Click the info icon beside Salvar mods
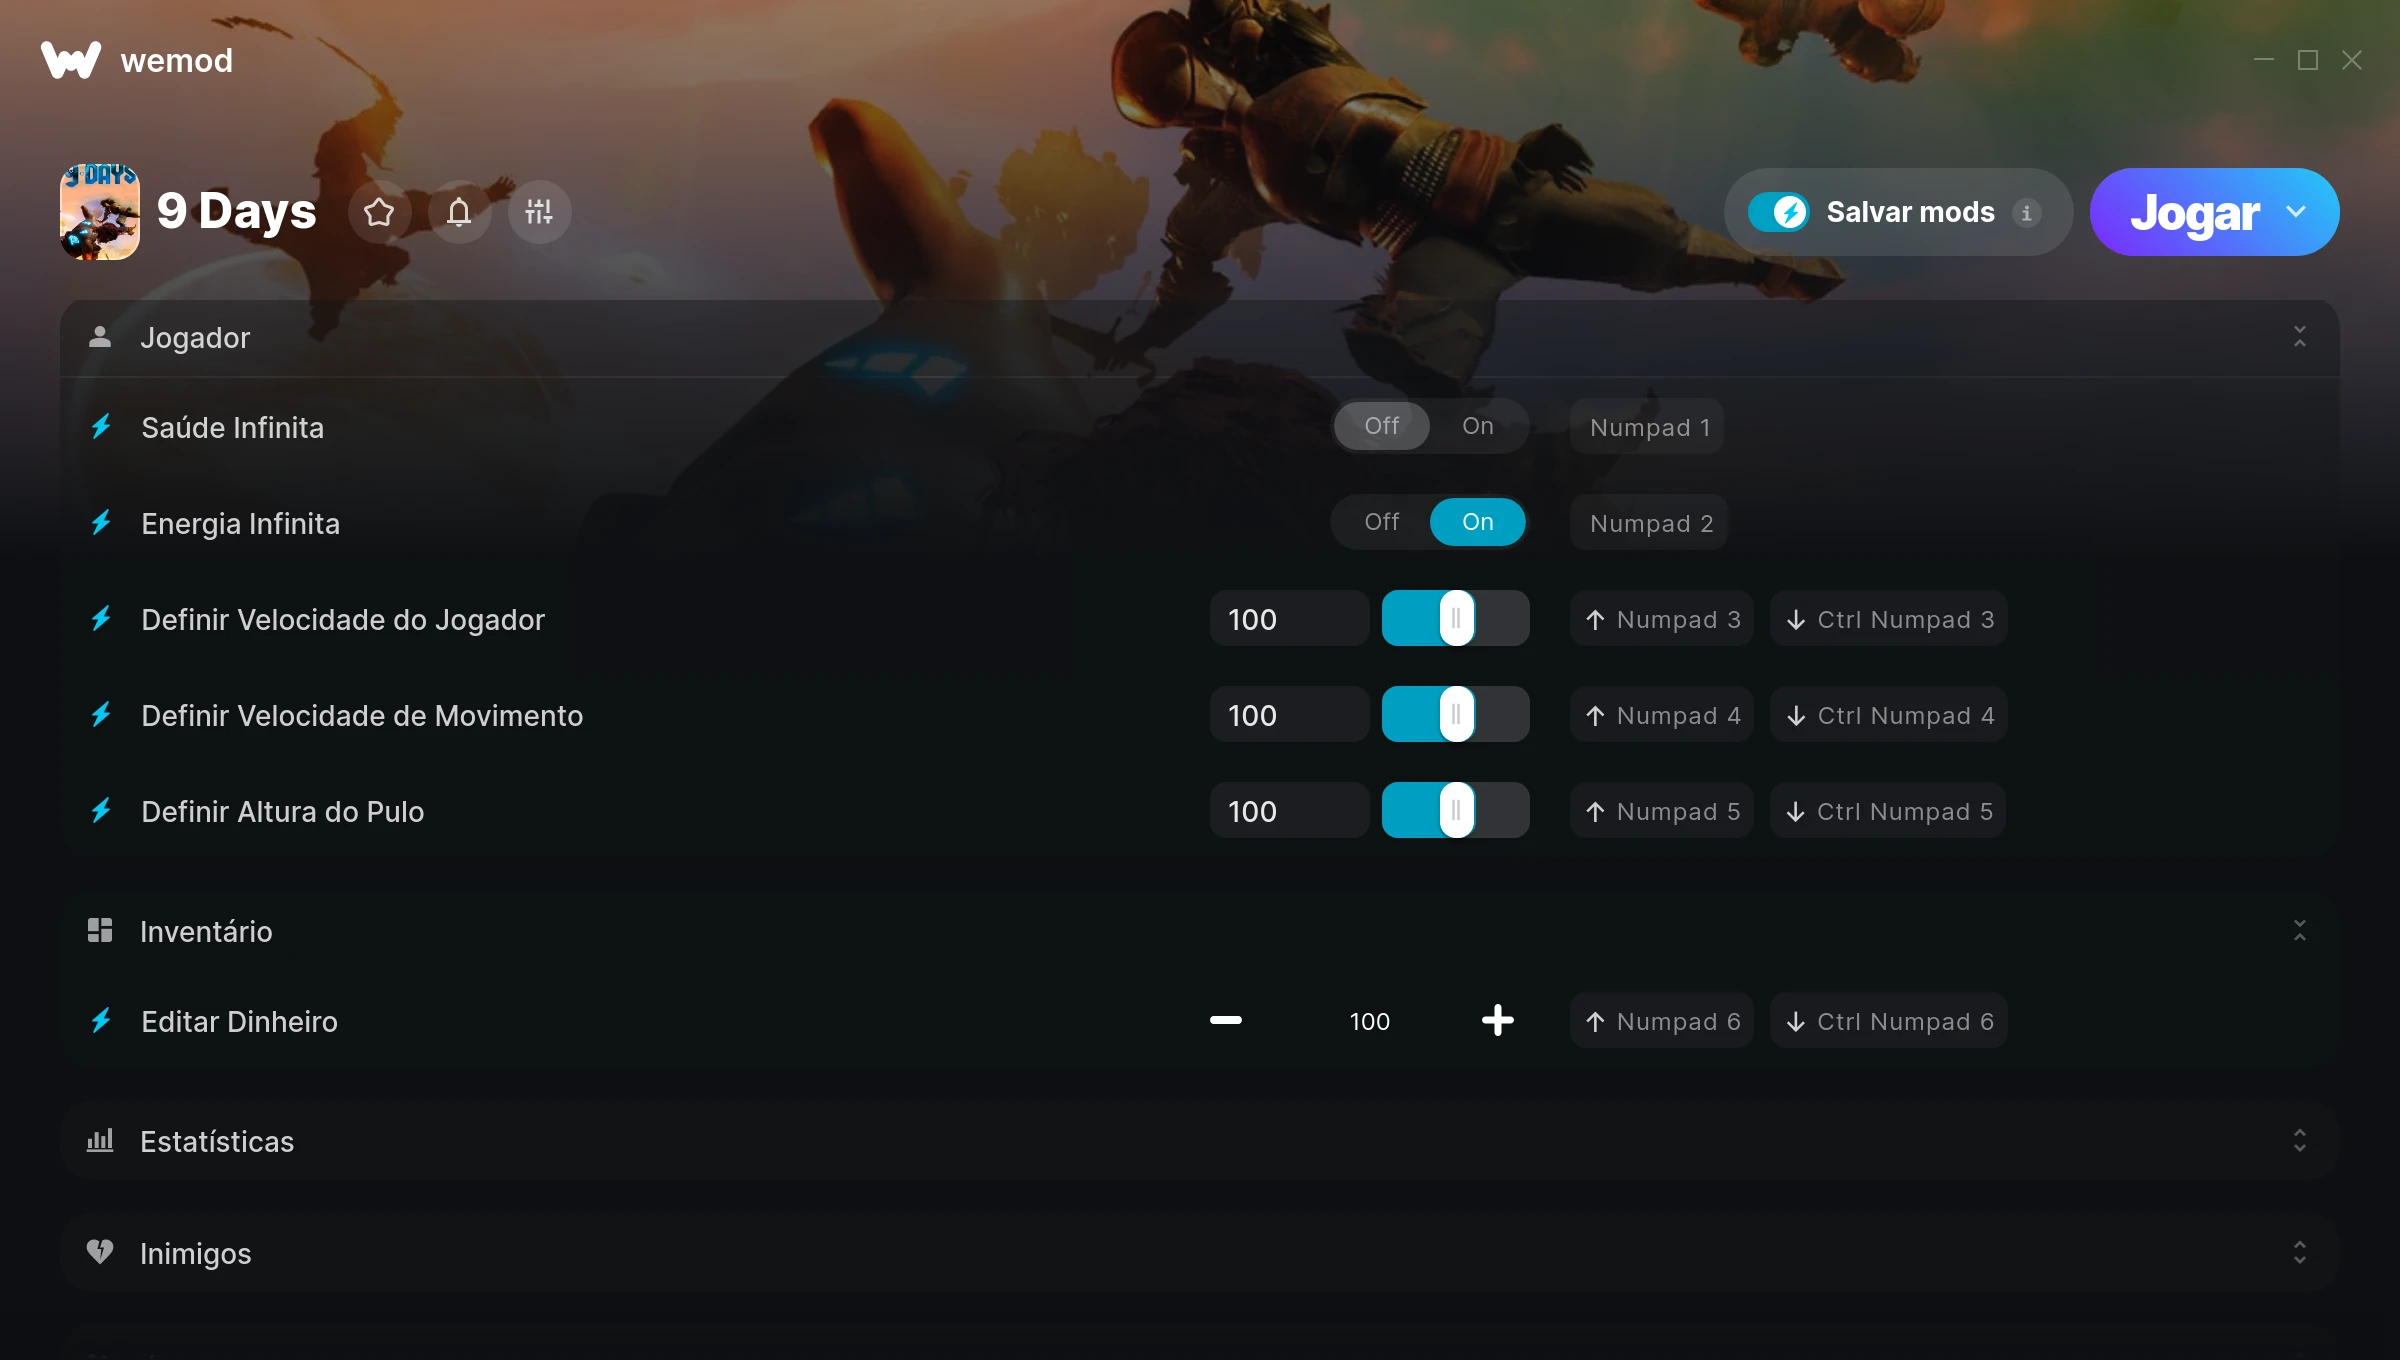Screen dimensions: 2400x1360 click(2026, 213)
